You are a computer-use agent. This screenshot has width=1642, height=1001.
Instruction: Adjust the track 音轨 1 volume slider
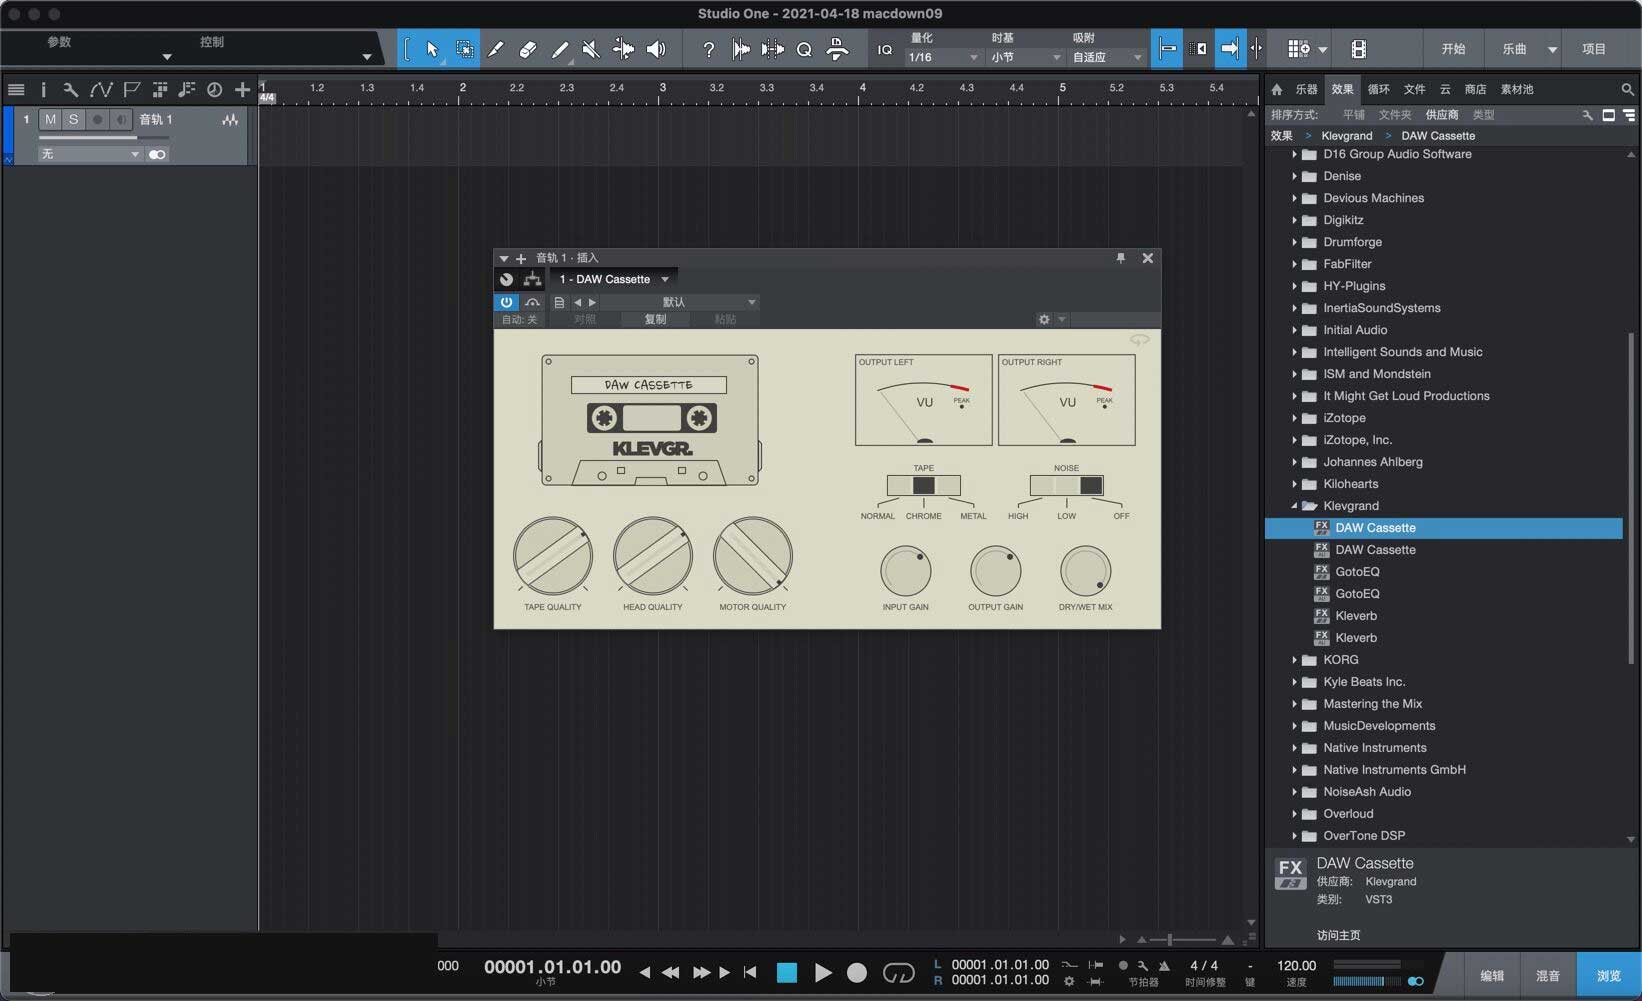click(x=102, y=137)
